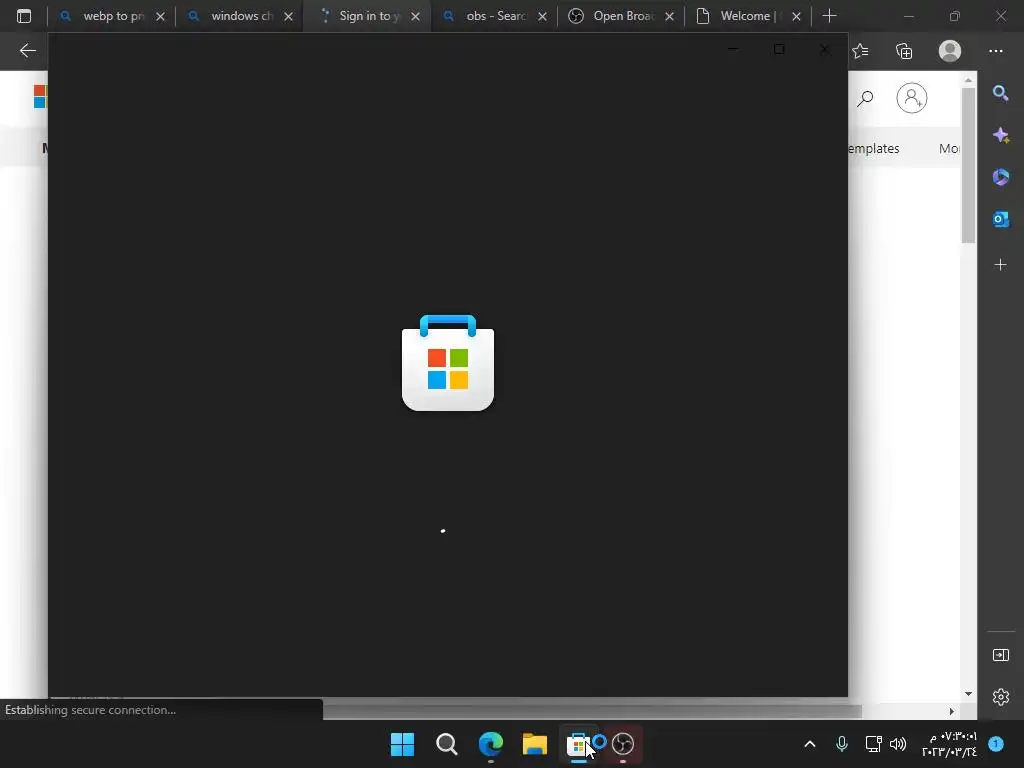Maximize the Microsoft Store window
1024x768 pixels.
[779, 49]
